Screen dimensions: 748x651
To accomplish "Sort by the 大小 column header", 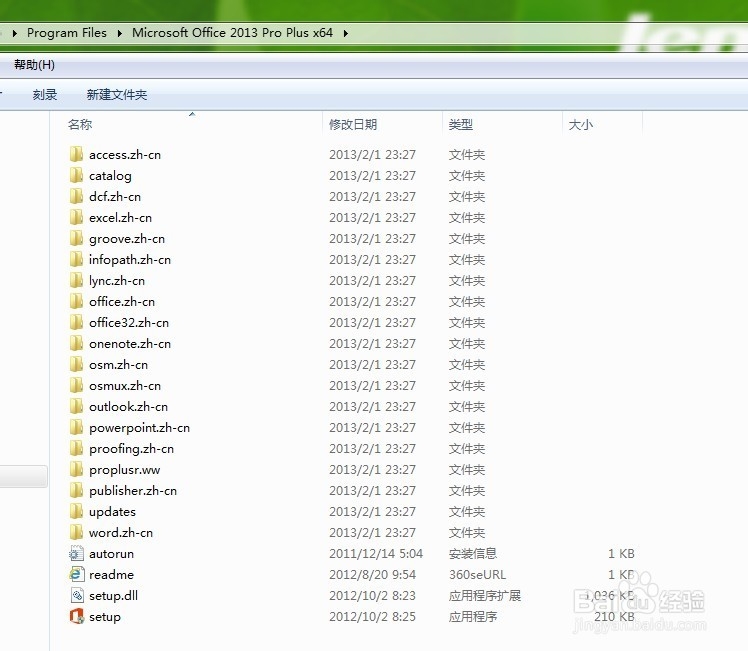I will pos(581,124).
